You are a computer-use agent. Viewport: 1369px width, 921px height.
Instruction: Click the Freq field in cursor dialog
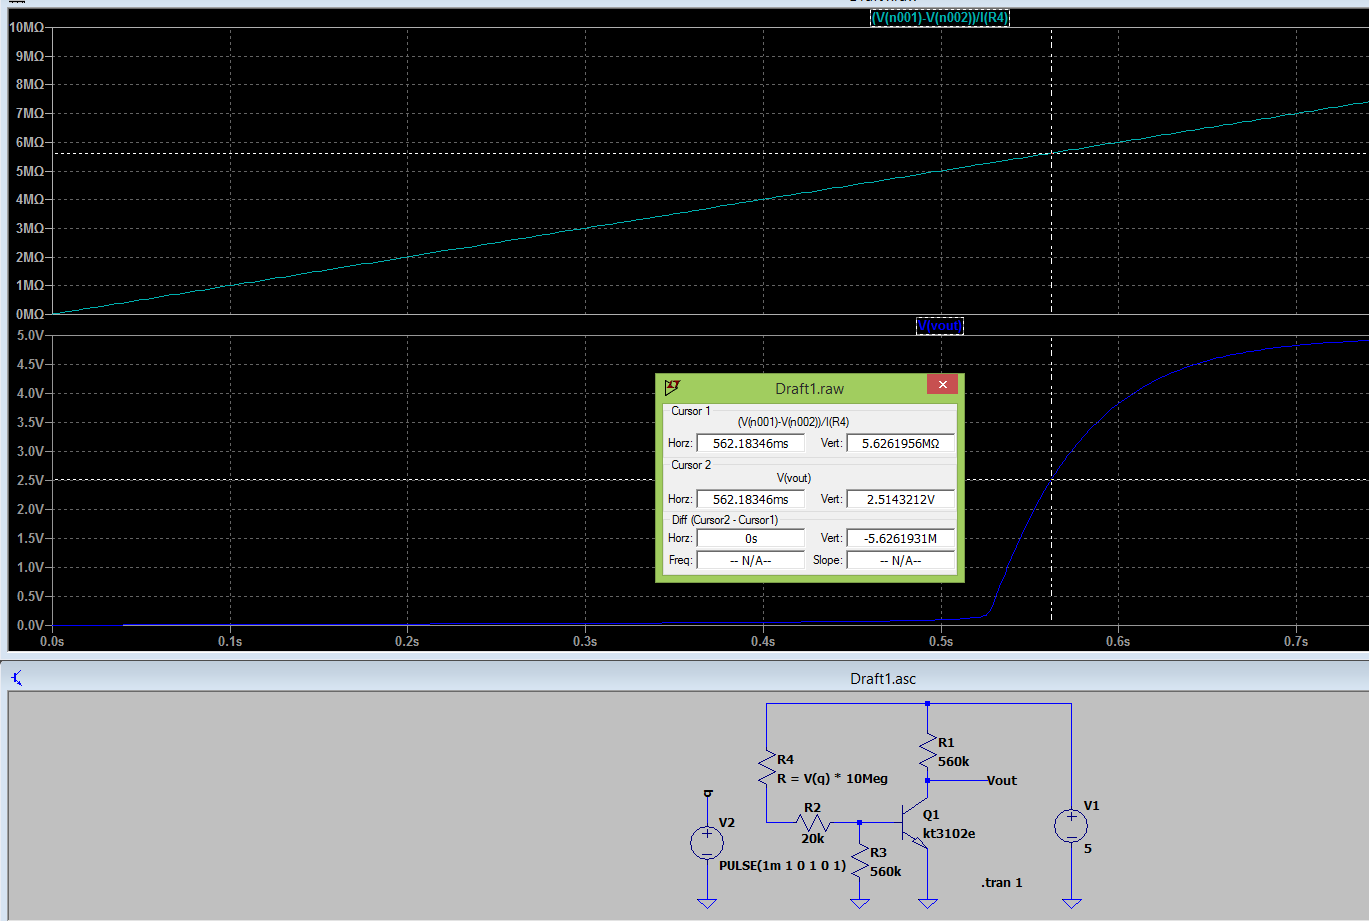coord(750,560)
